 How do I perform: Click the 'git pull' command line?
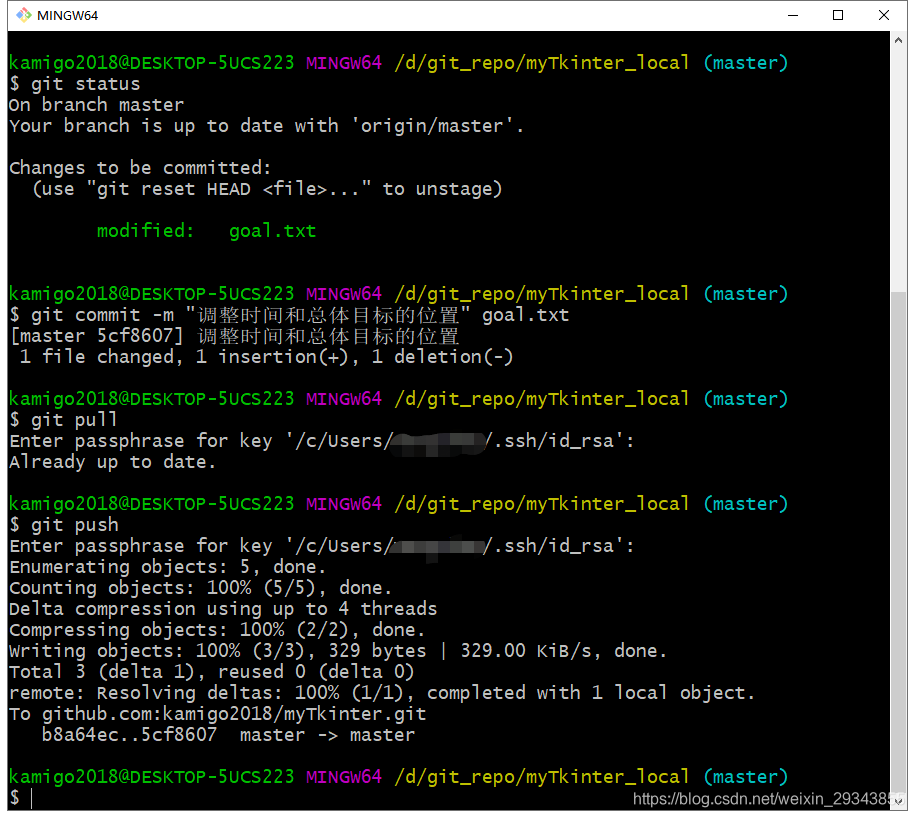pyautogui.click(x=64, y=420)
